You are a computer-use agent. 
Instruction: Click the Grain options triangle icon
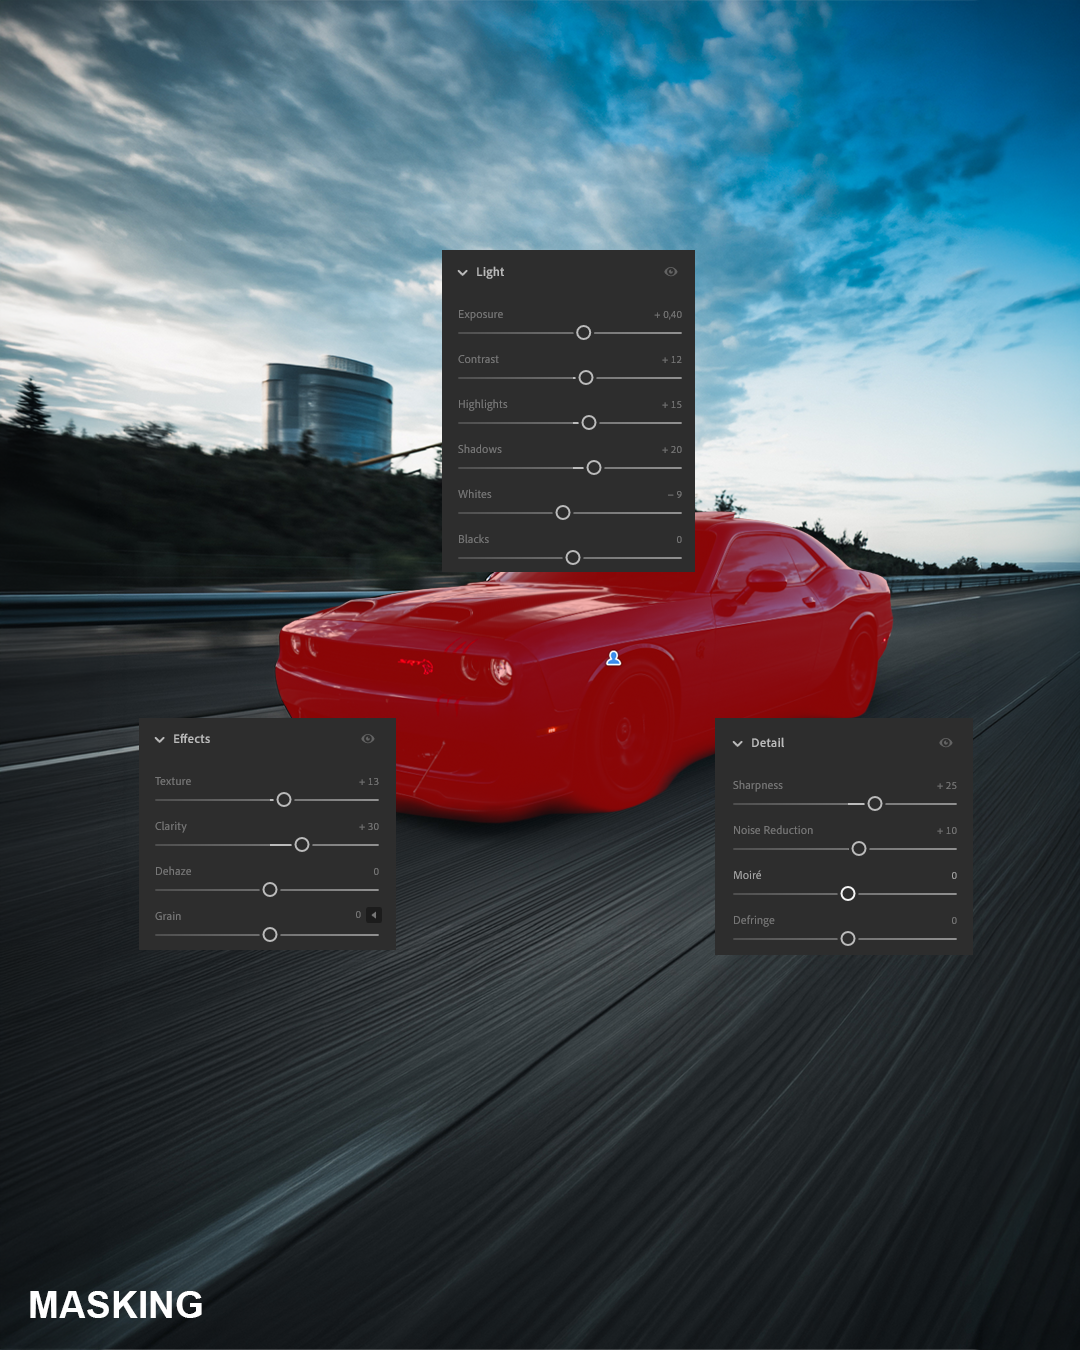point(373,915)
